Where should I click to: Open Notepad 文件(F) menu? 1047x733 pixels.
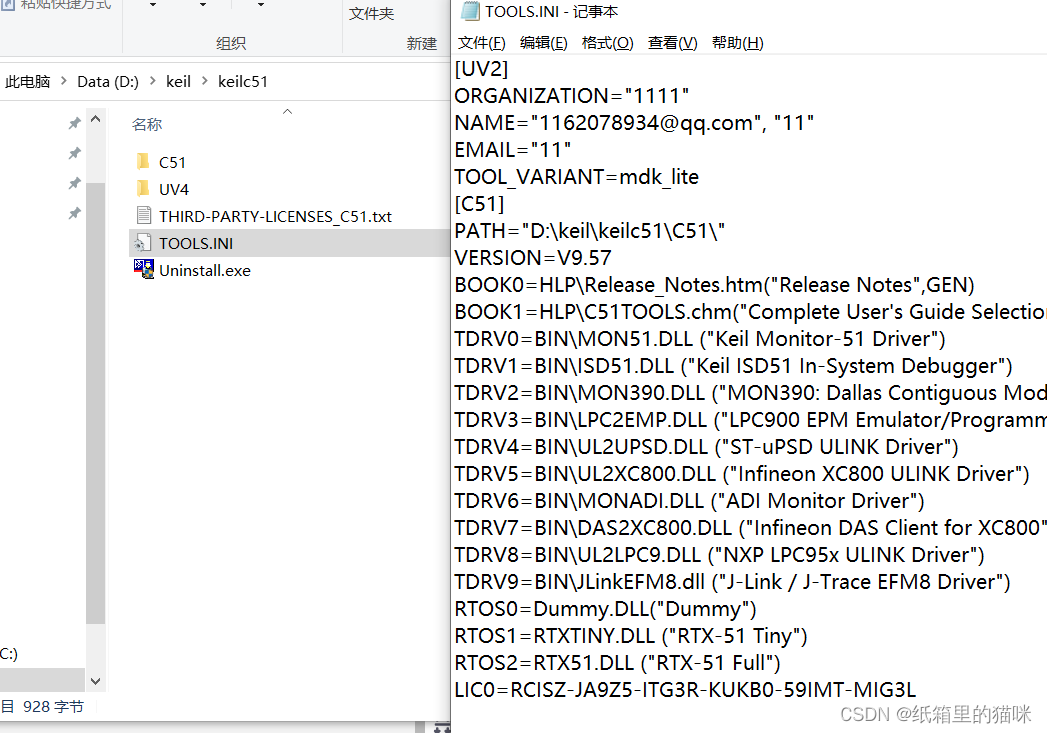(481, 43)
